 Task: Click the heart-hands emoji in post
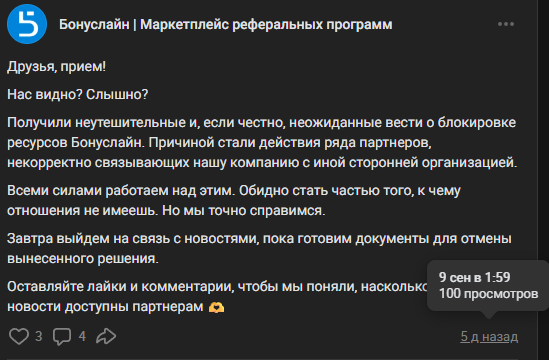click(x=216, y=307)
